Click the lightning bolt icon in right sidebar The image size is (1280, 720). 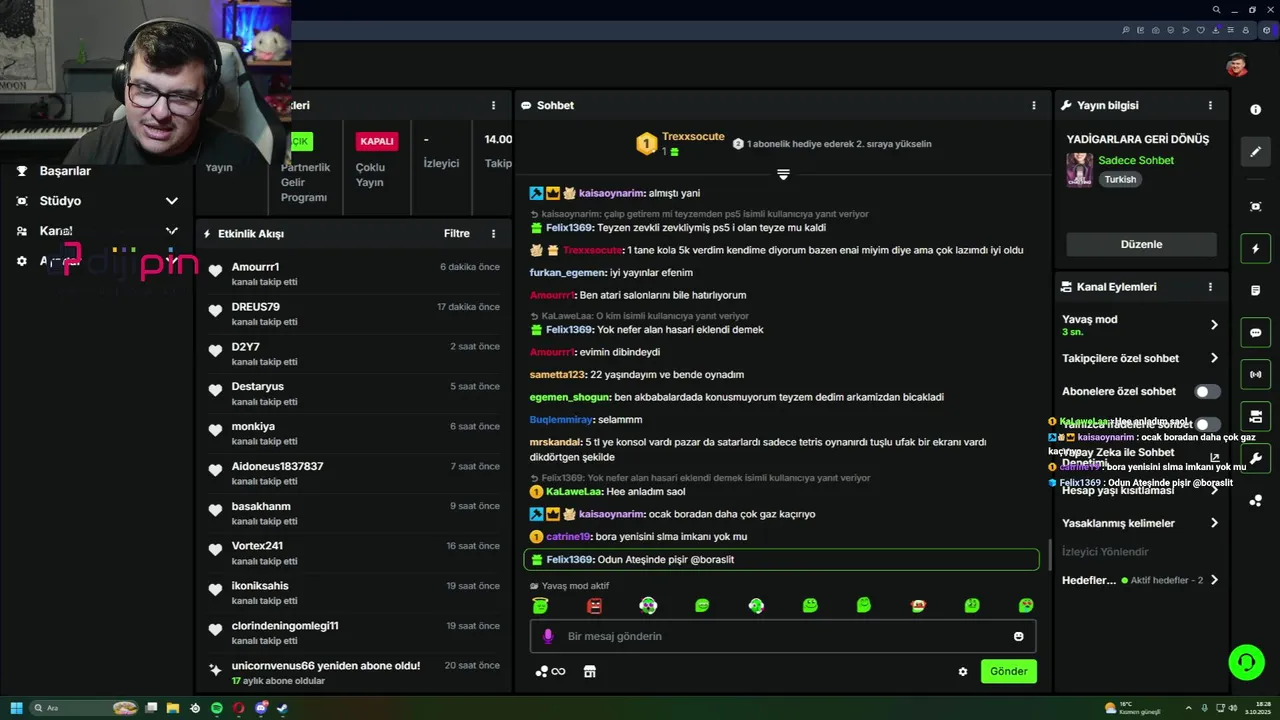tap(1256, 249)
